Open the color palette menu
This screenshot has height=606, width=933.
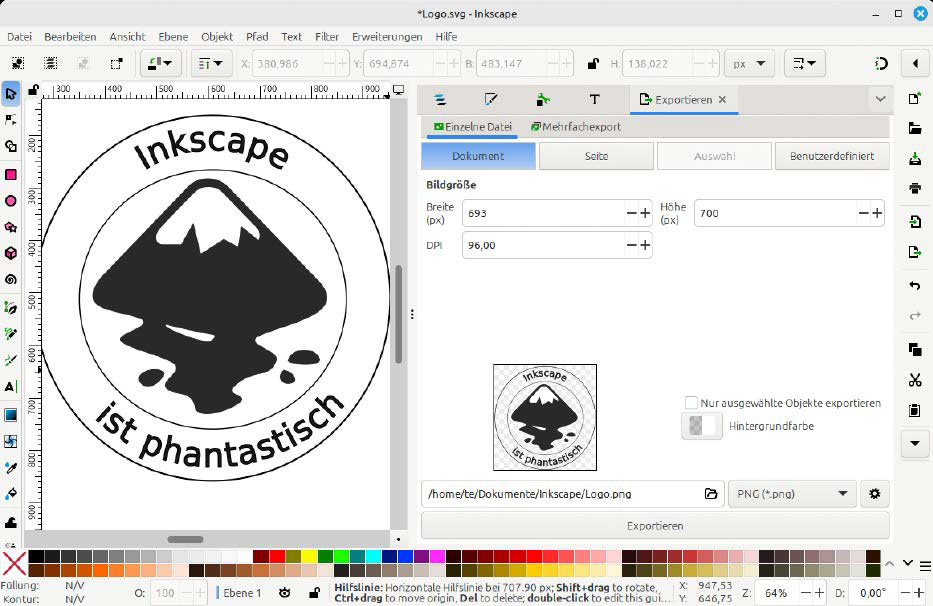tap(925, 565)
